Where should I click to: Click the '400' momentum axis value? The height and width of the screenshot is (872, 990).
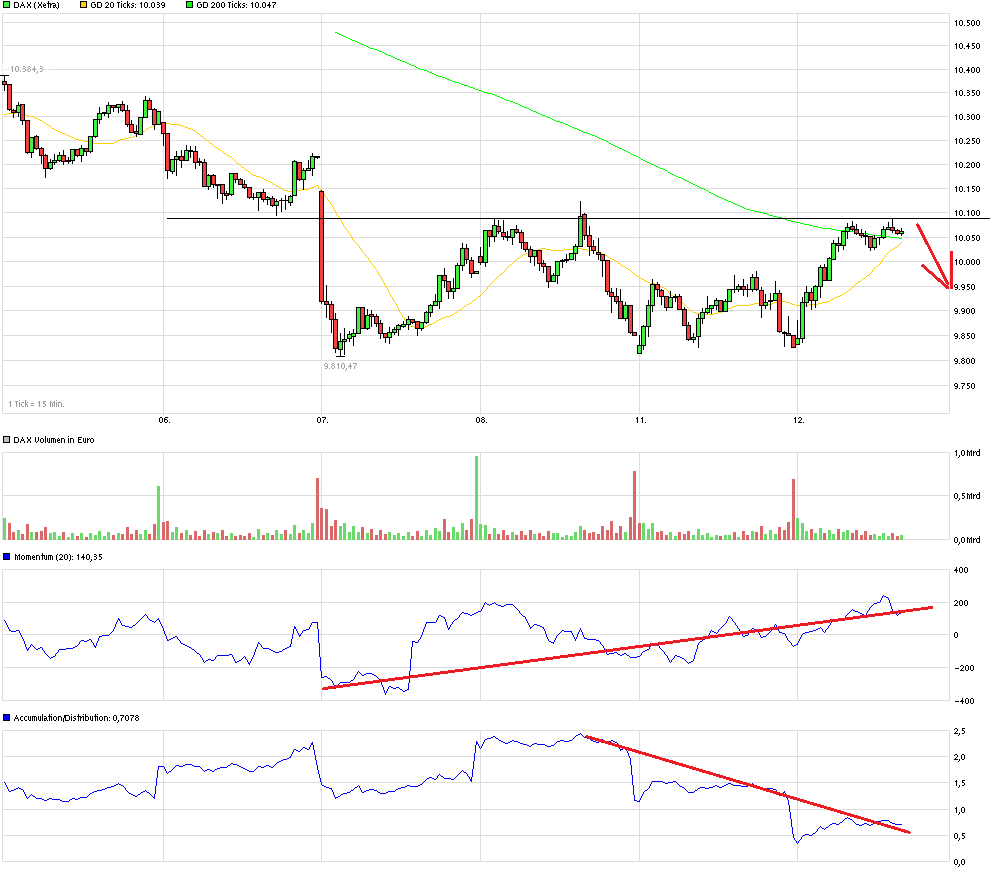tap(961, 570)
